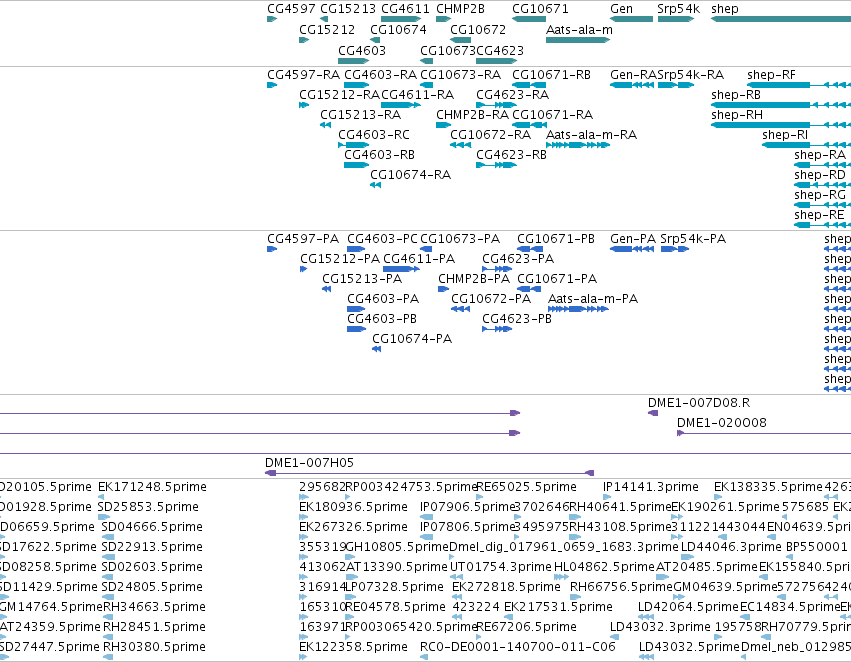Select the shep-RB transcript
Viewport: 851px width, 662px height.
781,105
